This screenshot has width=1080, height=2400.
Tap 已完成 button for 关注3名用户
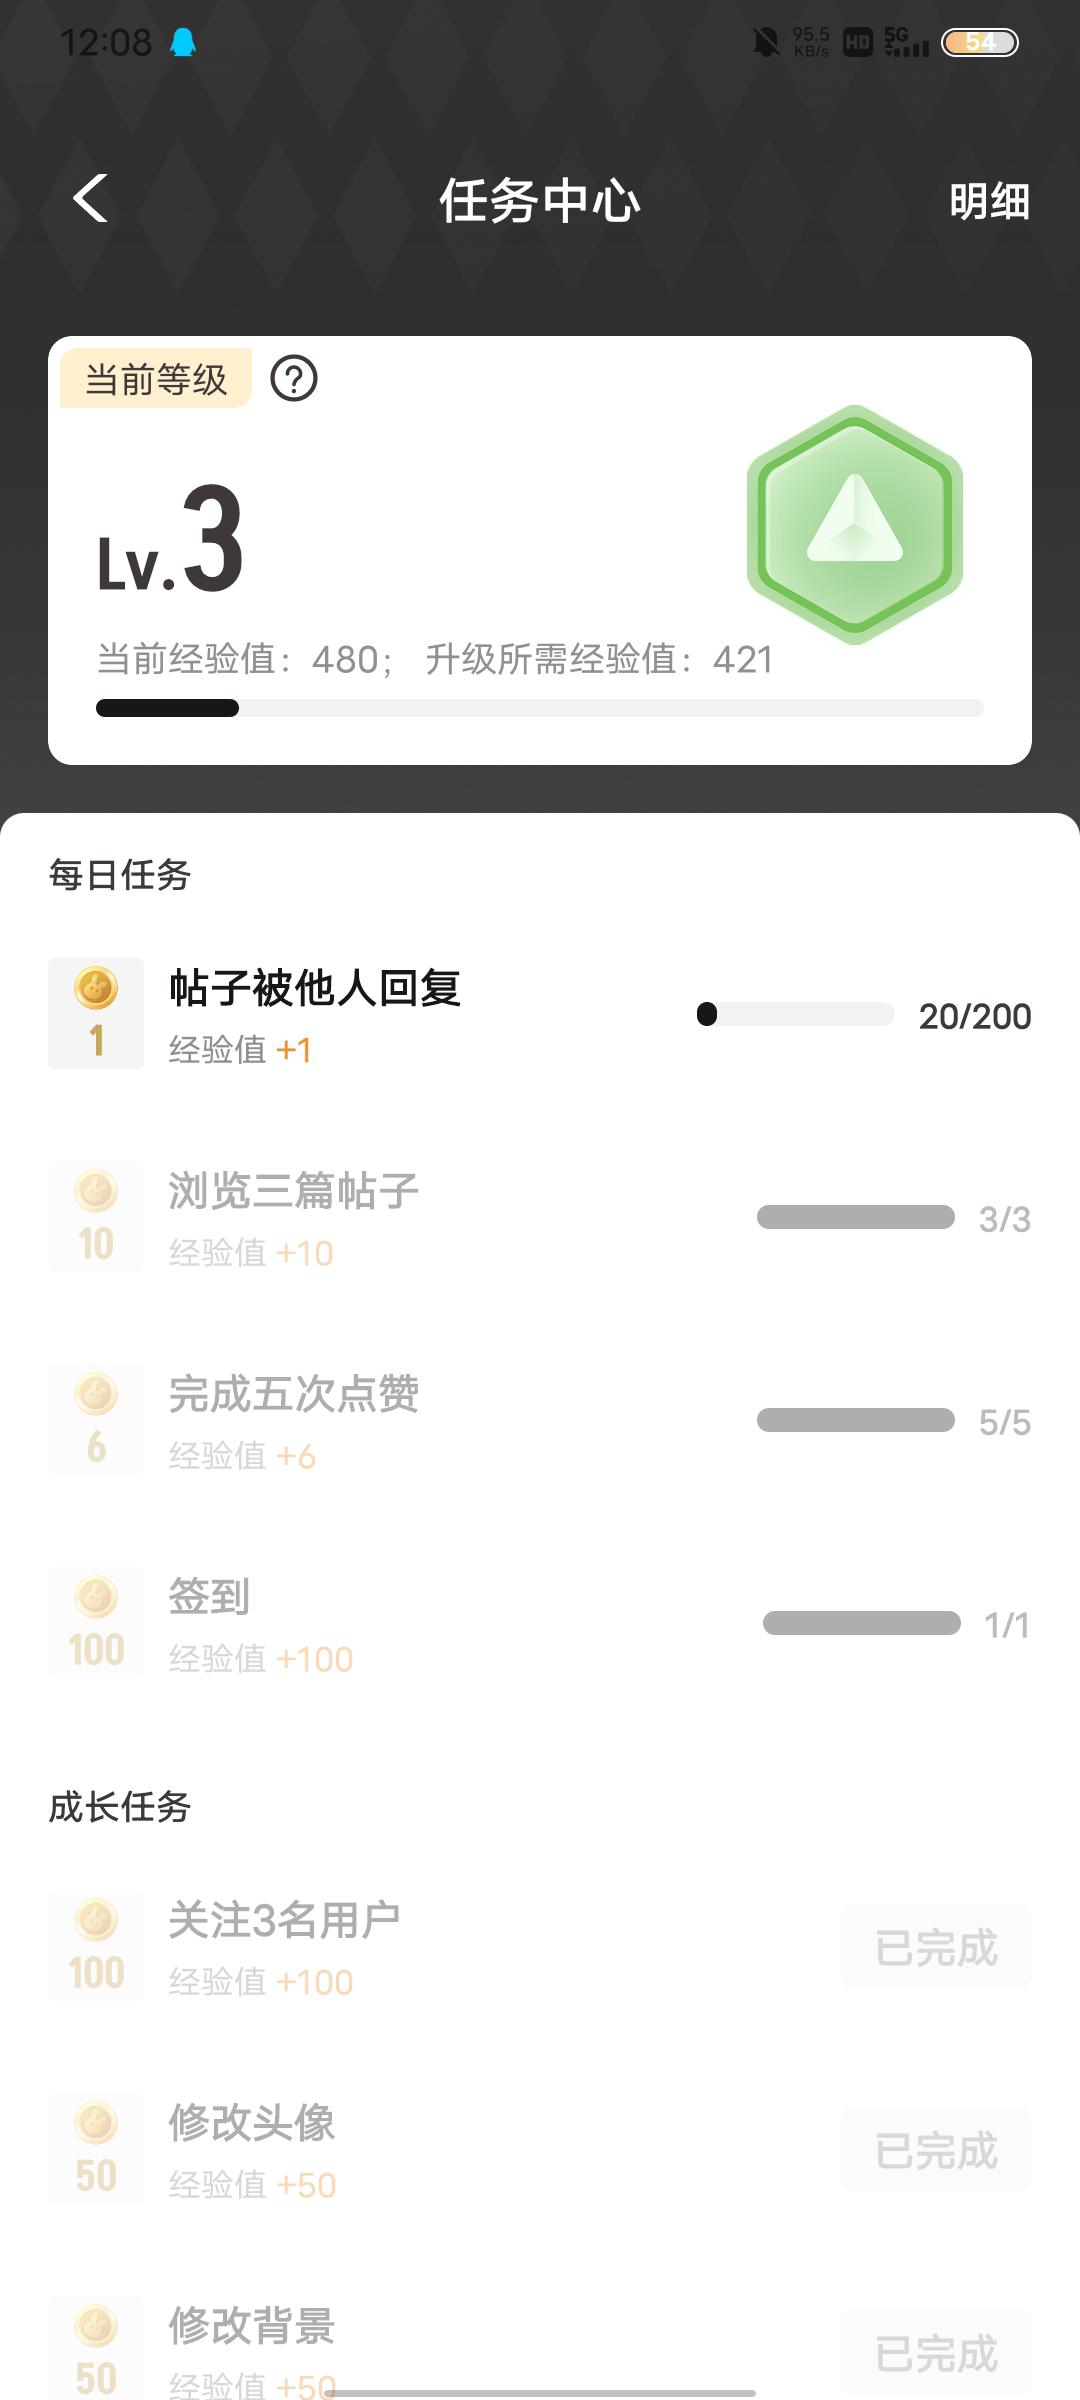[936, 1947]
